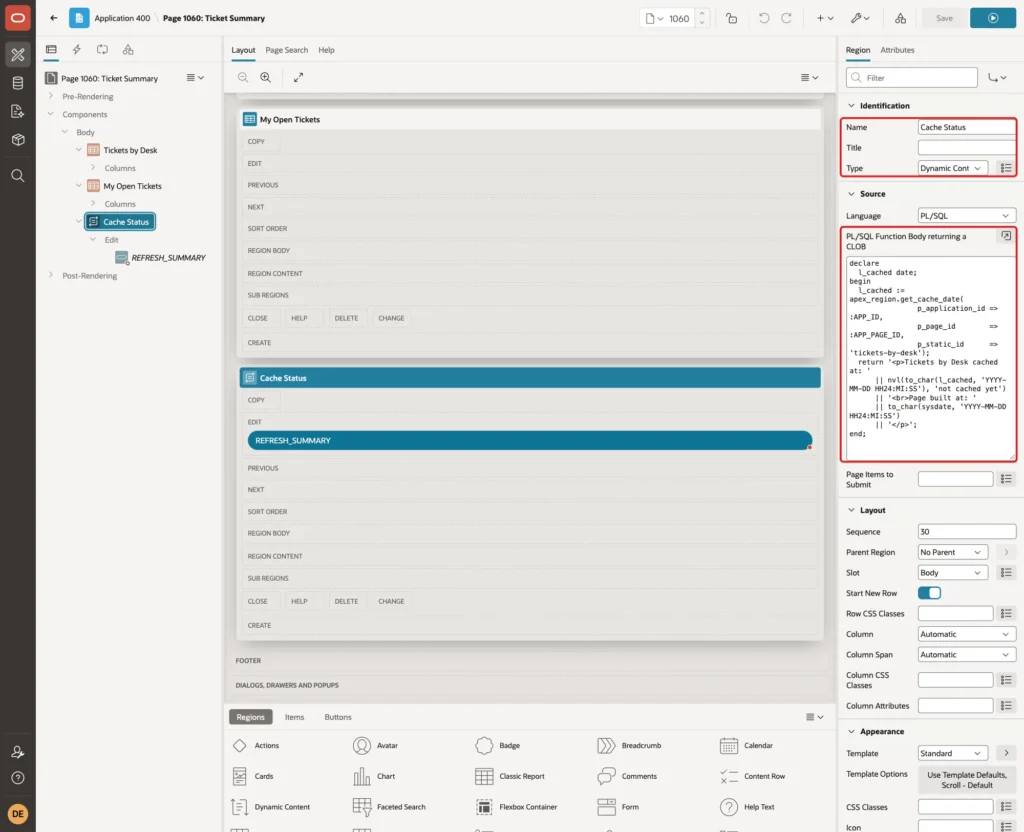This screenshot has width=1024, height=832.
Task: Open the Column Span dropdown
Action: 967,654
